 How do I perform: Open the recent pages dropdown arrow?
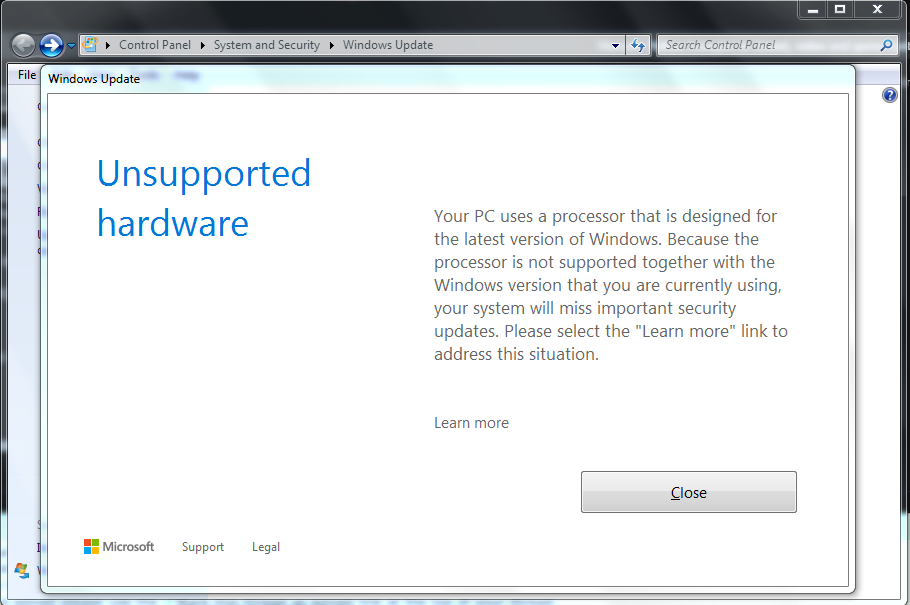[x=71, y=45]
